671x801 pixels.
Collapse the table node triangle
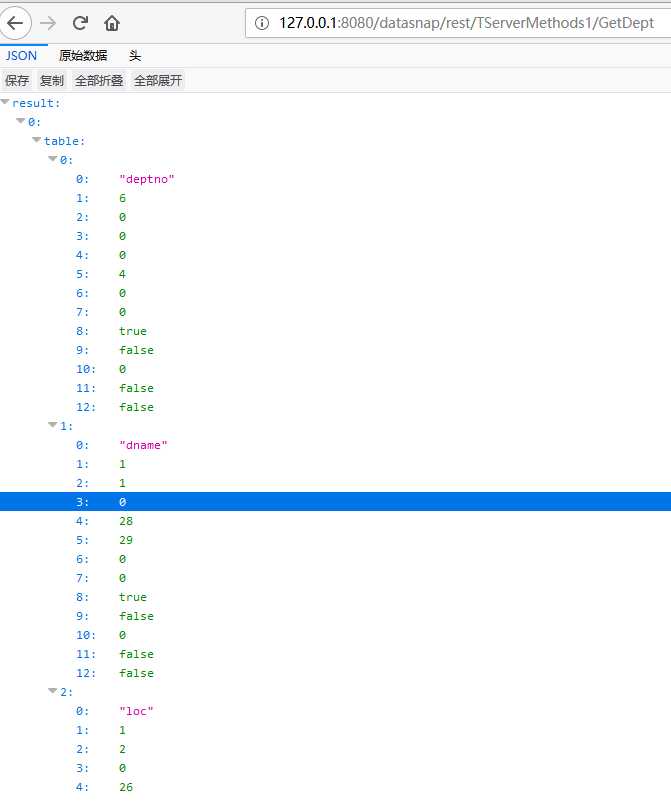click(37, 140)
